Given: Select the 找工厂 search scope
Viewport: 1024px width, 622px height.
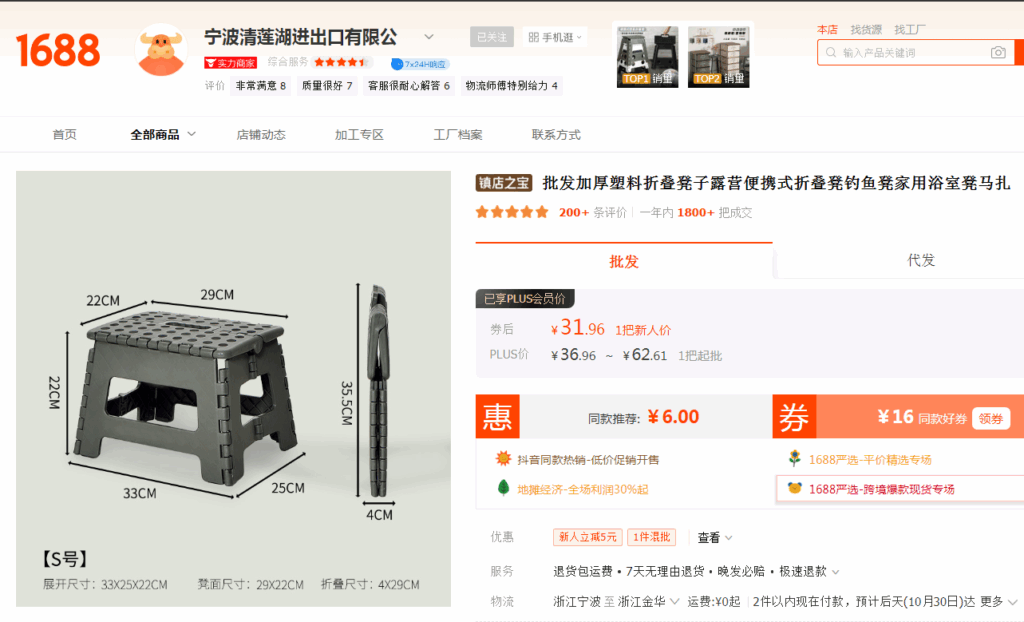Looking at the screenshot, I should coord(910,29).
